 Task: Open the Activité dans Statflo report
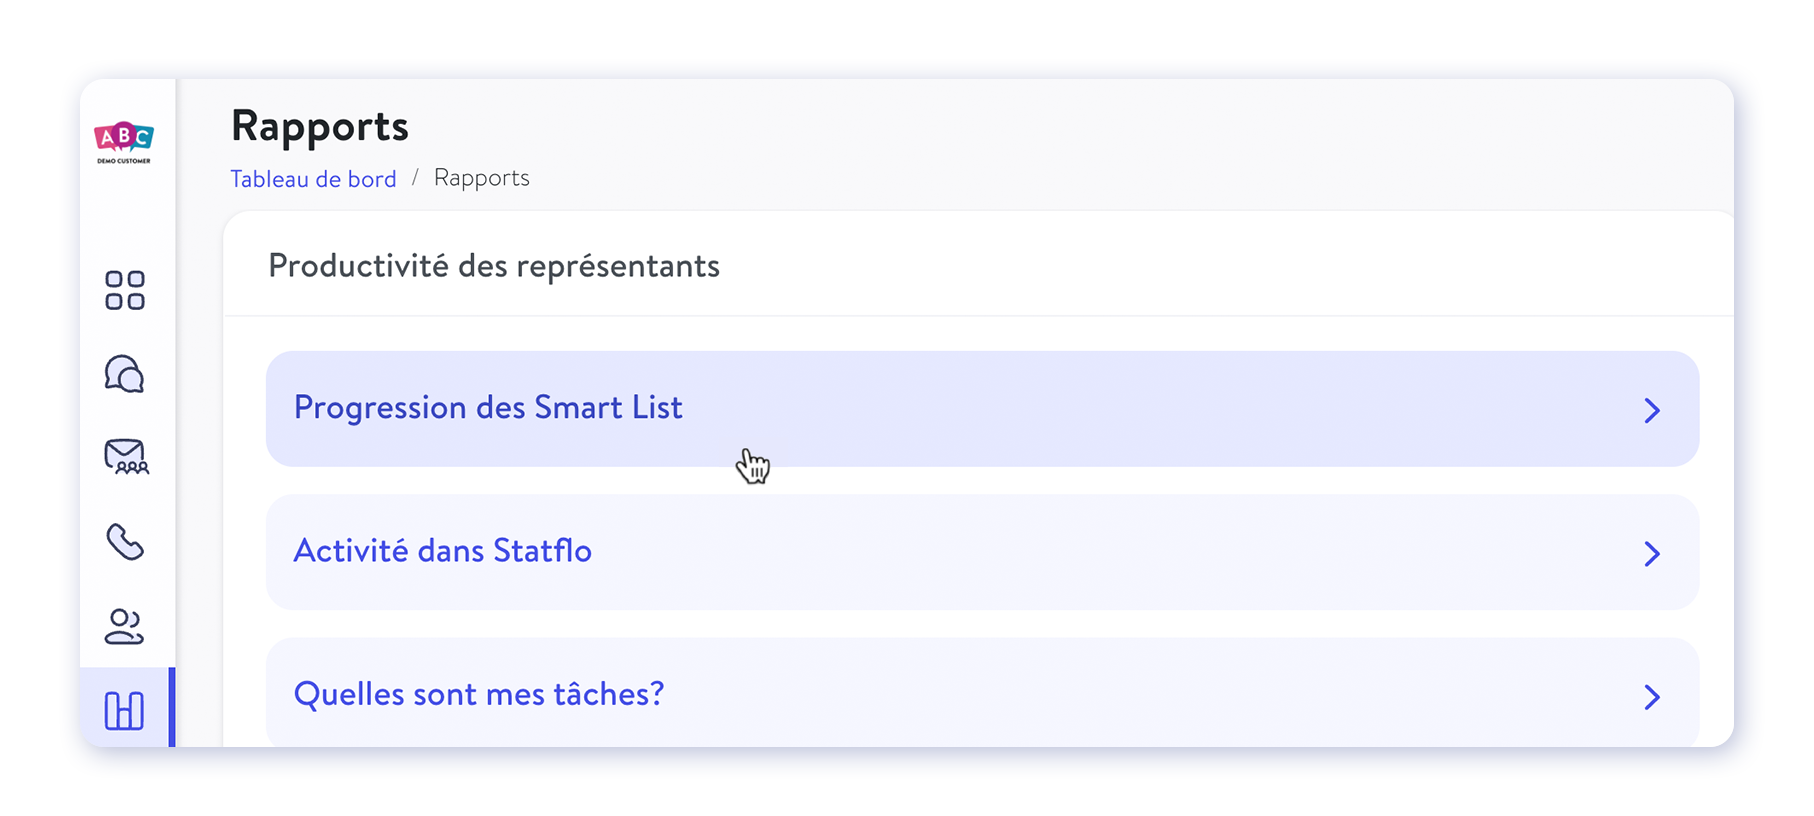coord(982,552)
